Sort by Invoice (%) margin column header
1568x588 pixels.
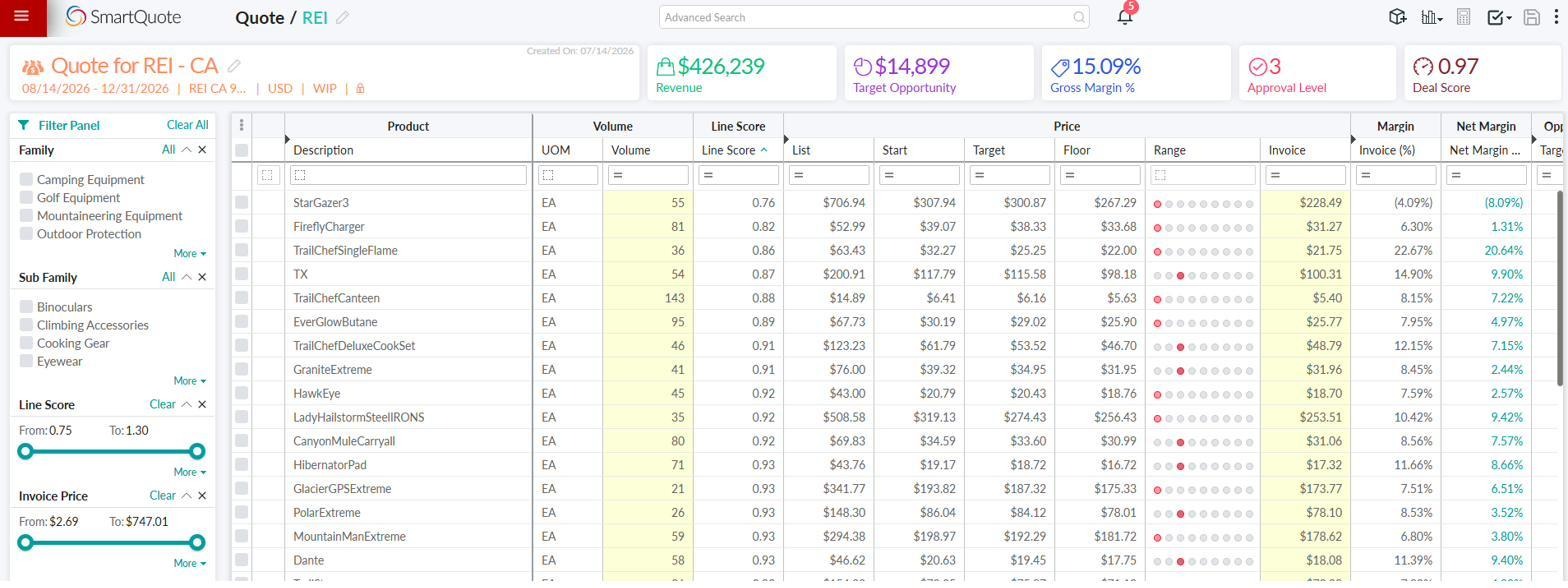1396,150
